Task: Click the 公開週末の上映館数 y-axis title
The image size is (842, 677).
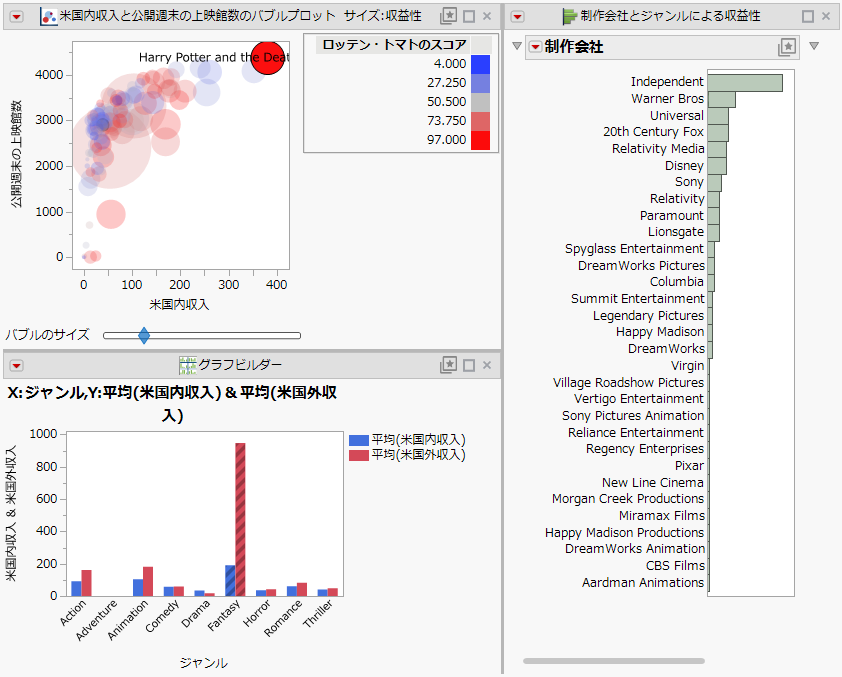Action: point(17,154)
